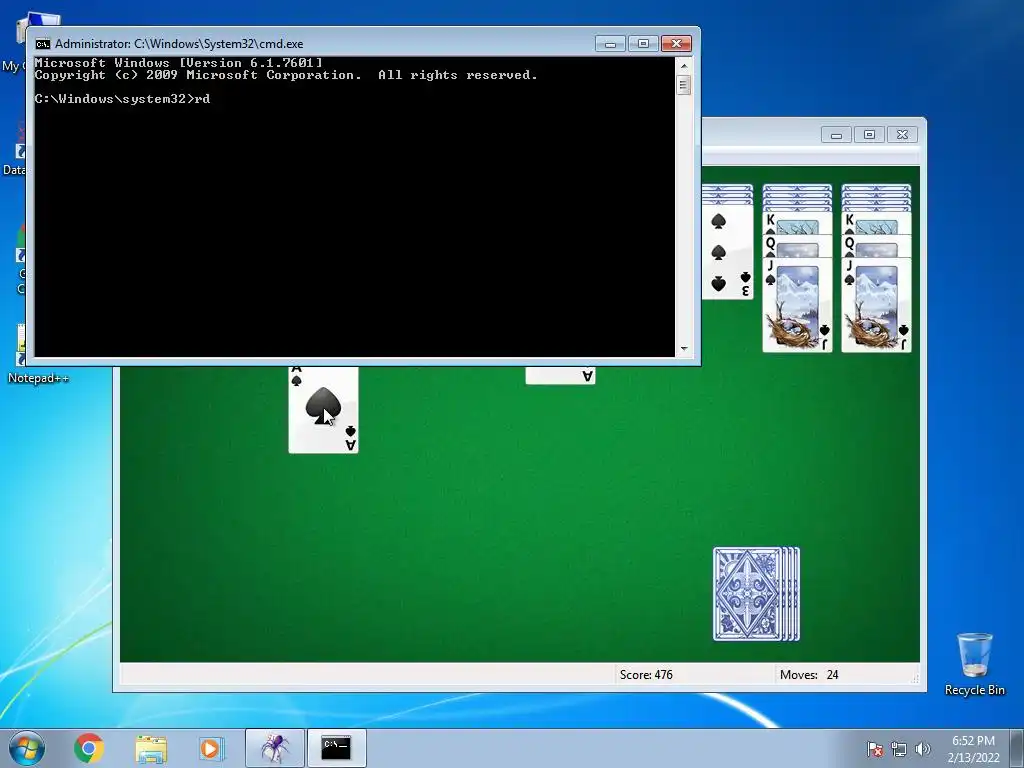Image resolution: width=1024 pixels, height=768 pixels.
Task: Open the Windows Start menu orb
Action: pyautogui.click(x=27, y=748)
